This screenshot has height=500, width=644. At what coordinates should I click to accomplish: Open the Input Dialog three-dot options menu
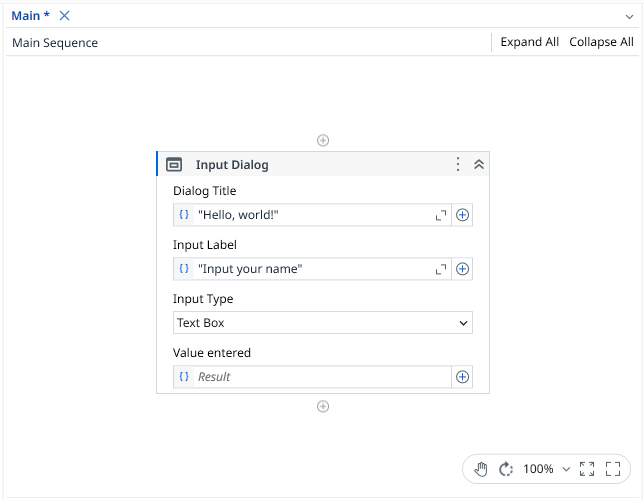coord(458,165)
